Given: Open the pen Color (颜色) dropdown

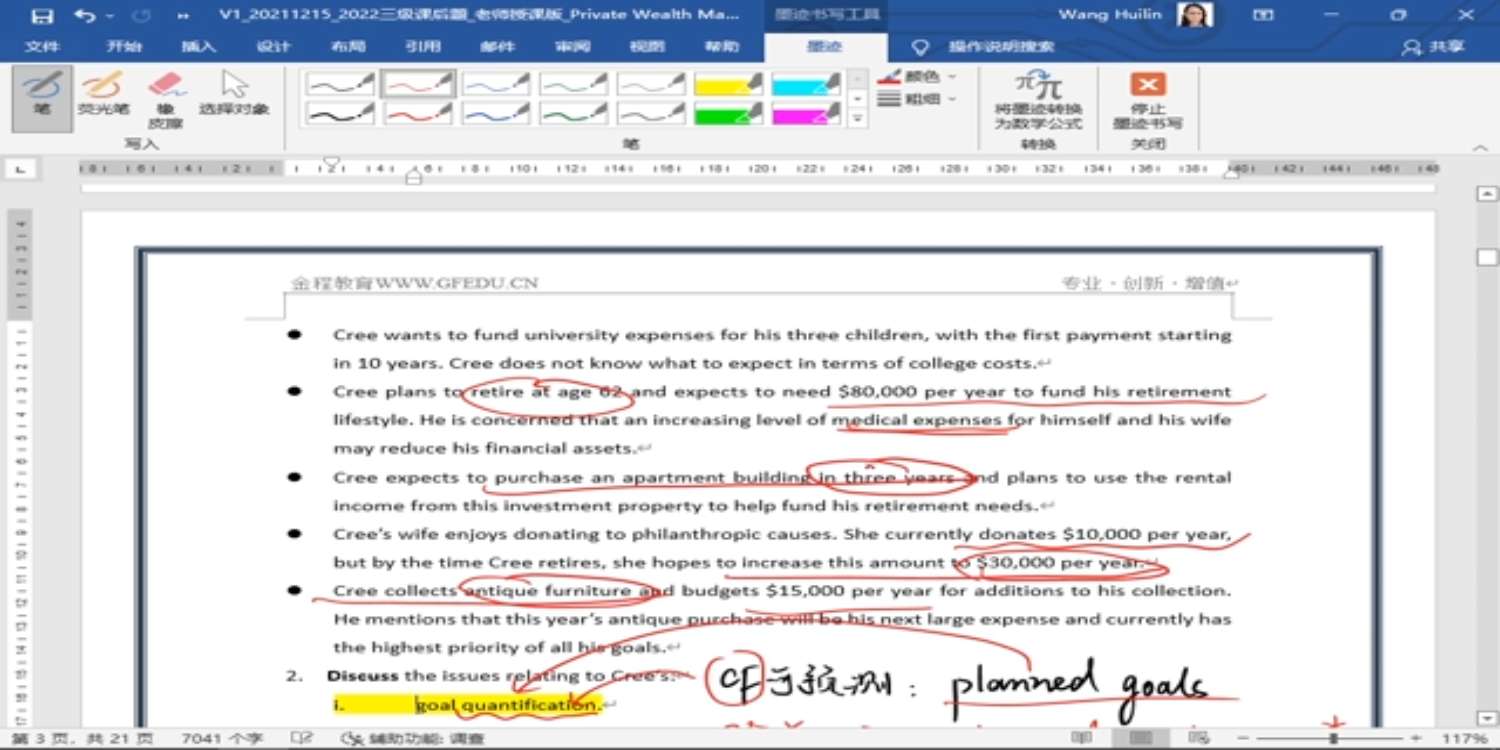Looking at the screenshot, I should [918, 77].
